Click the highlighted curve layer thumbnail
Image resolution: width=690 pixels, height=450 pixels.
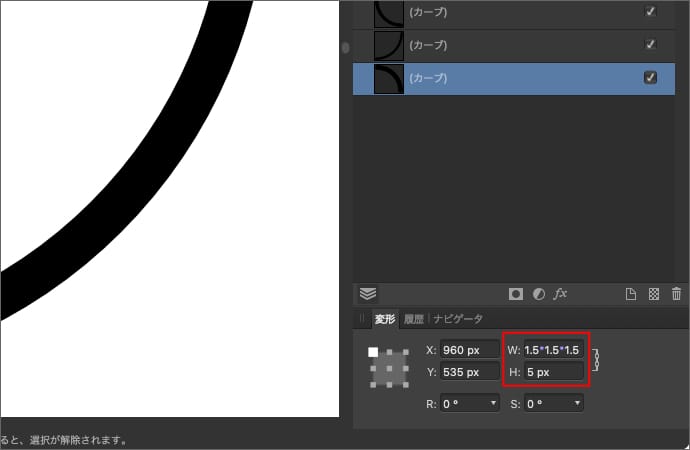387,78
